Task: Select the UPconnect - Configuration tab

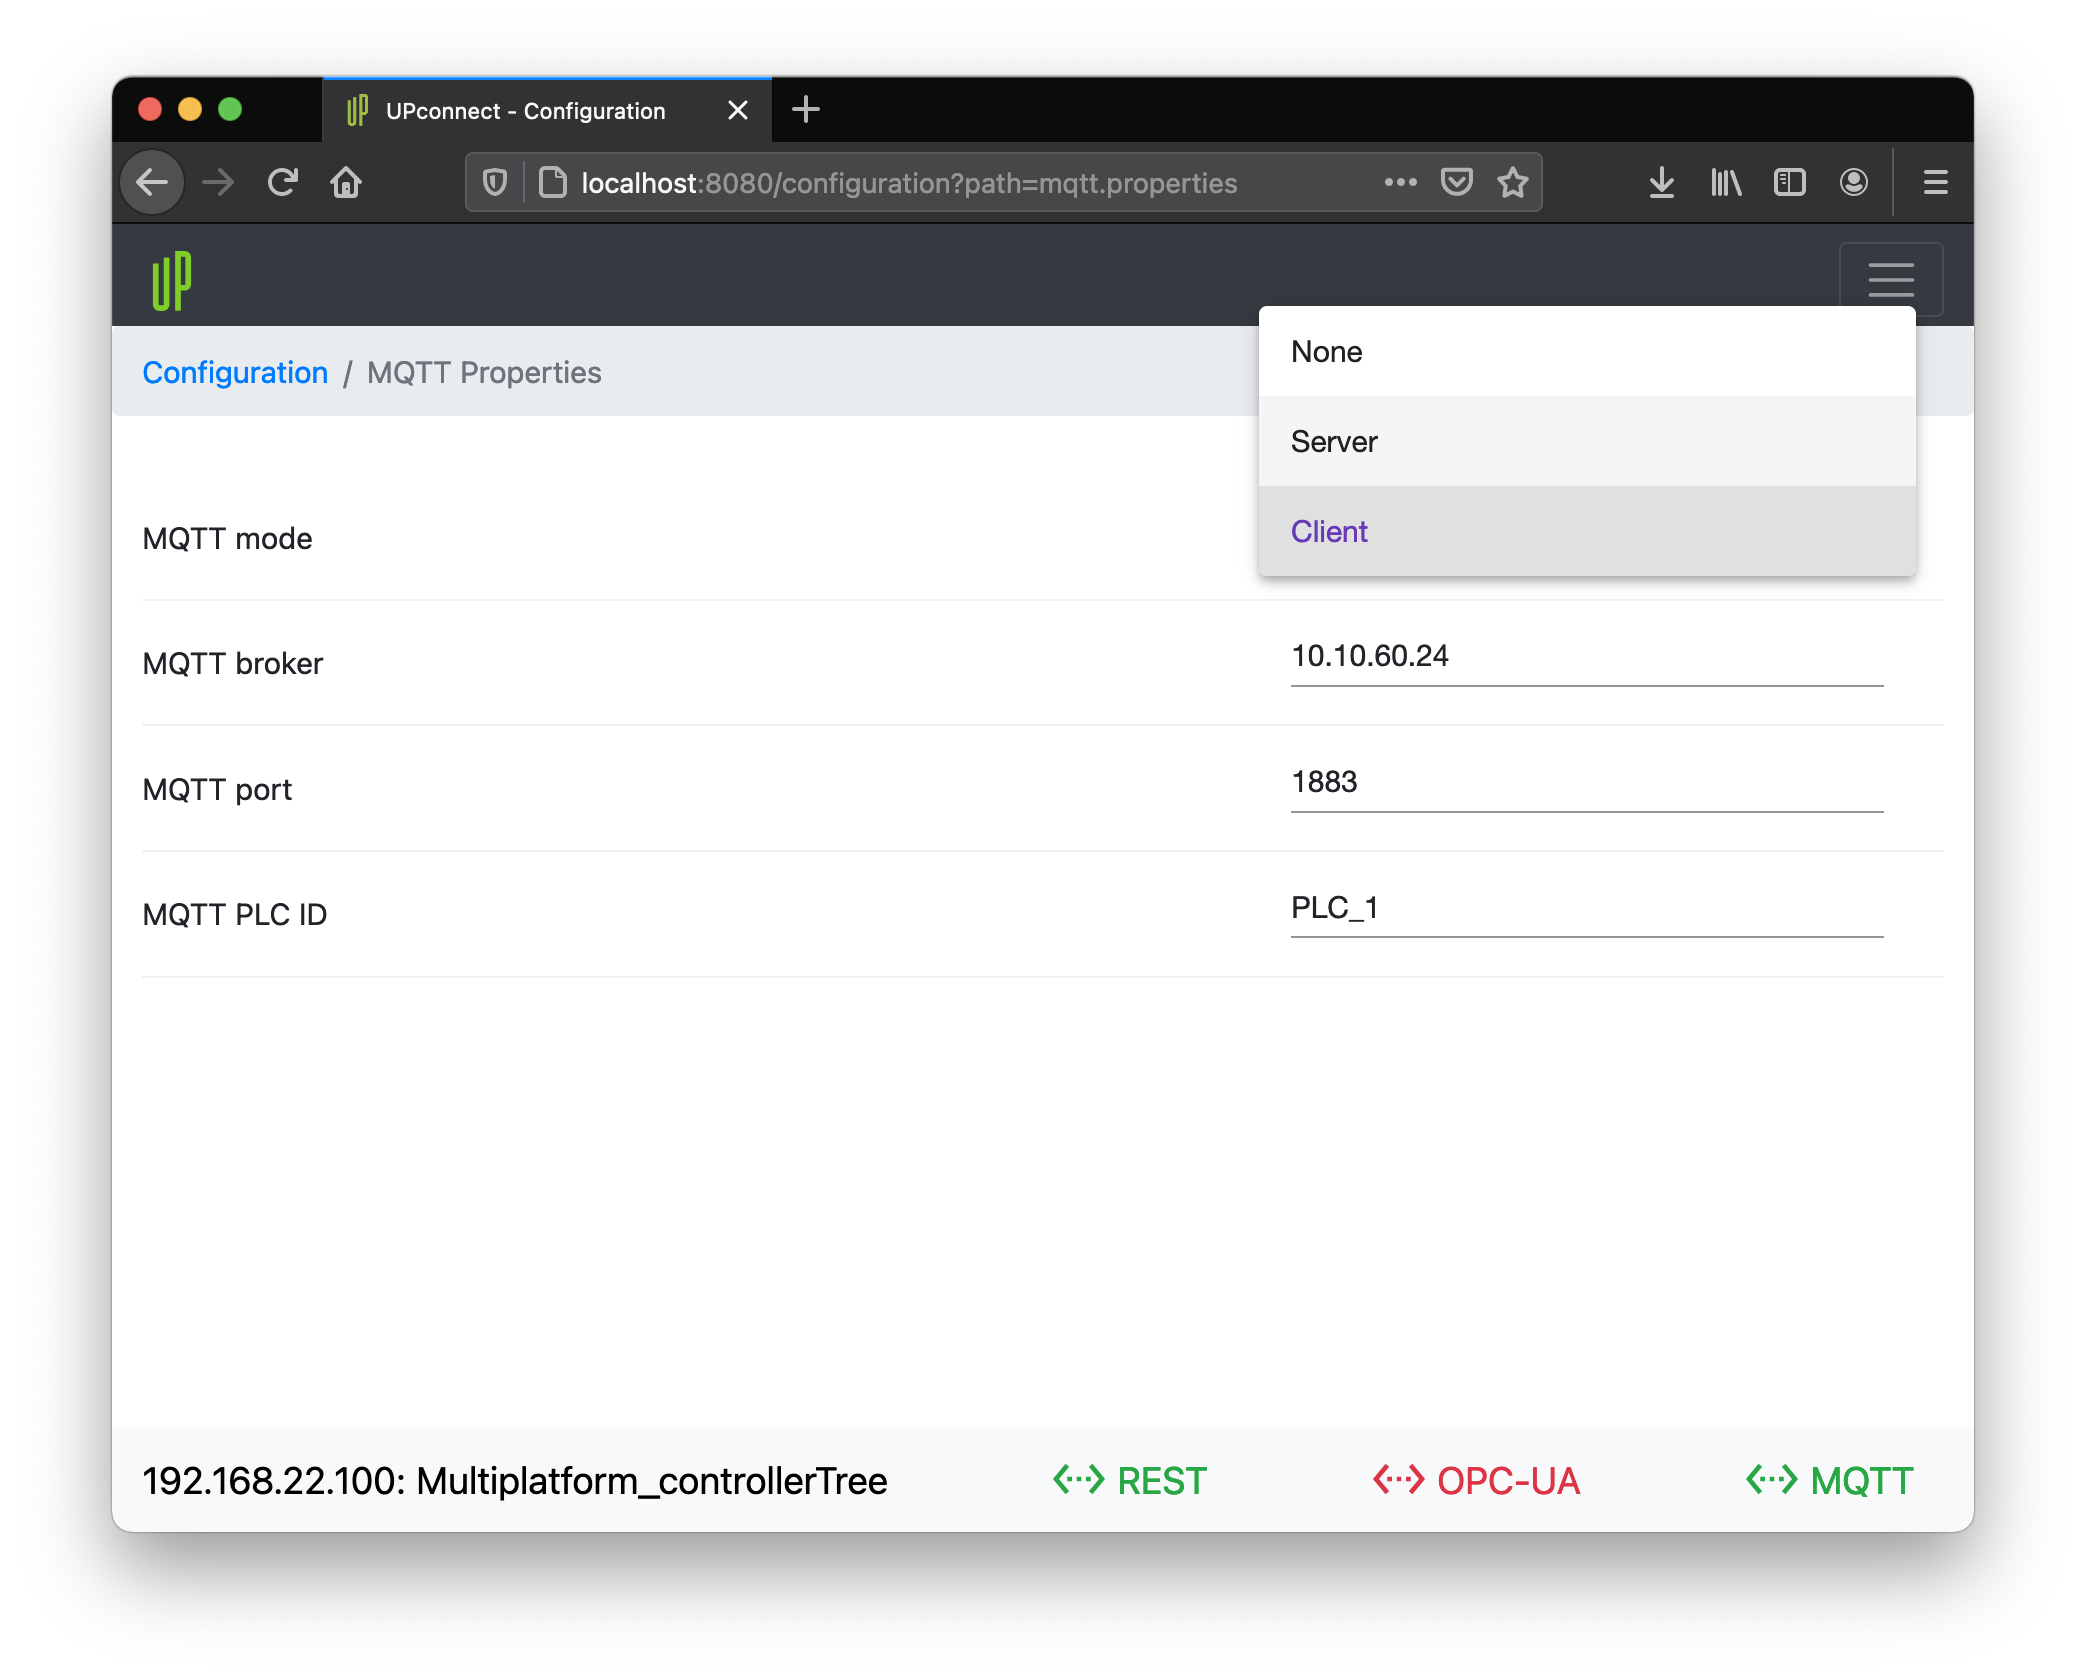Action: click(x=525, y=111)
